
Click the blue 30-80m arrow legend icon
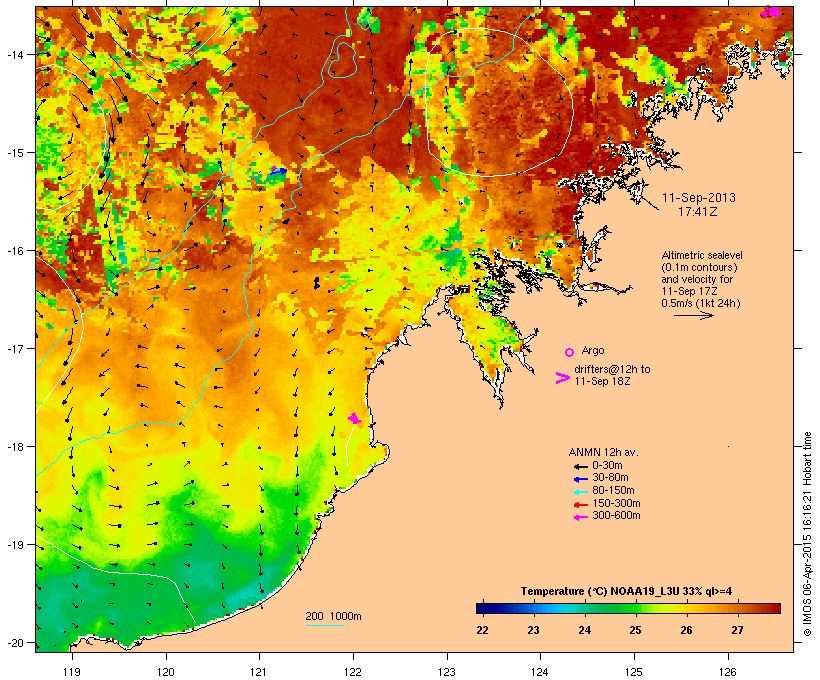pyautogui.click(x=581, y=479)
